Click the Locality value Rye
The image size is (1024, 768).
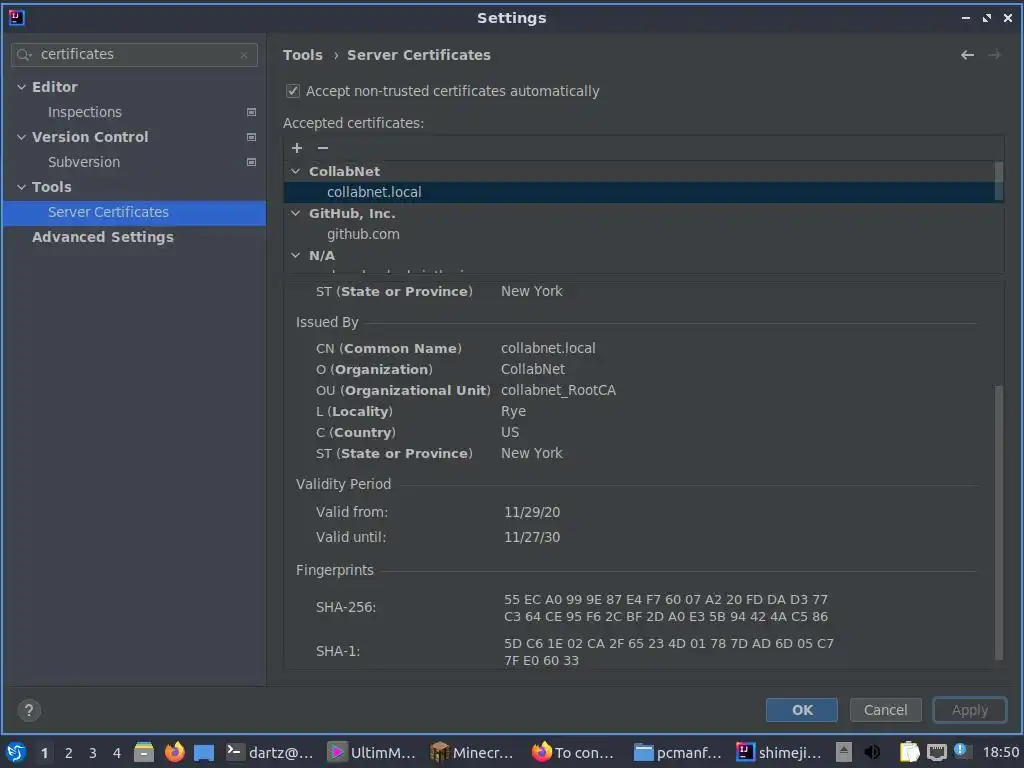[513, 411]
